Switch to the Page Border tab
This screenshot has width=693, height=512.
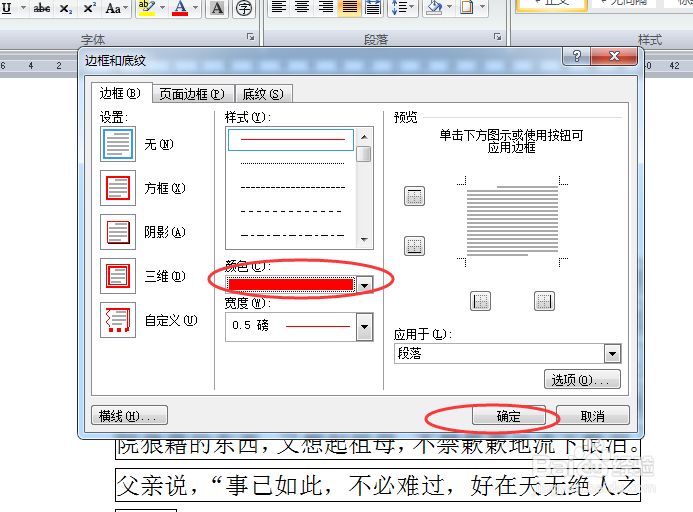pos(192,94)
